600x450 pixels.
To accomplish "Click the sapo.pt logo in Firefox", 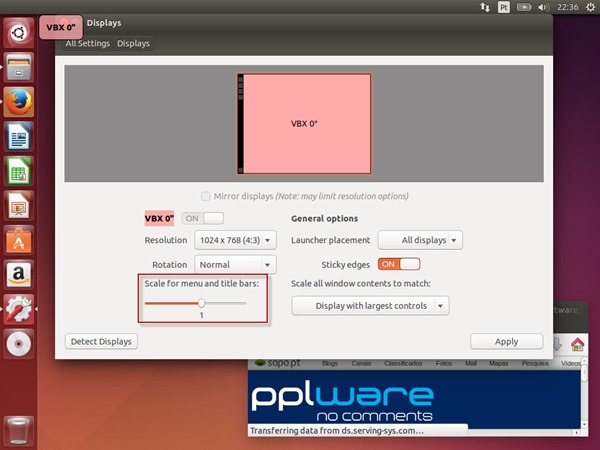I will (x=278, y=363).
